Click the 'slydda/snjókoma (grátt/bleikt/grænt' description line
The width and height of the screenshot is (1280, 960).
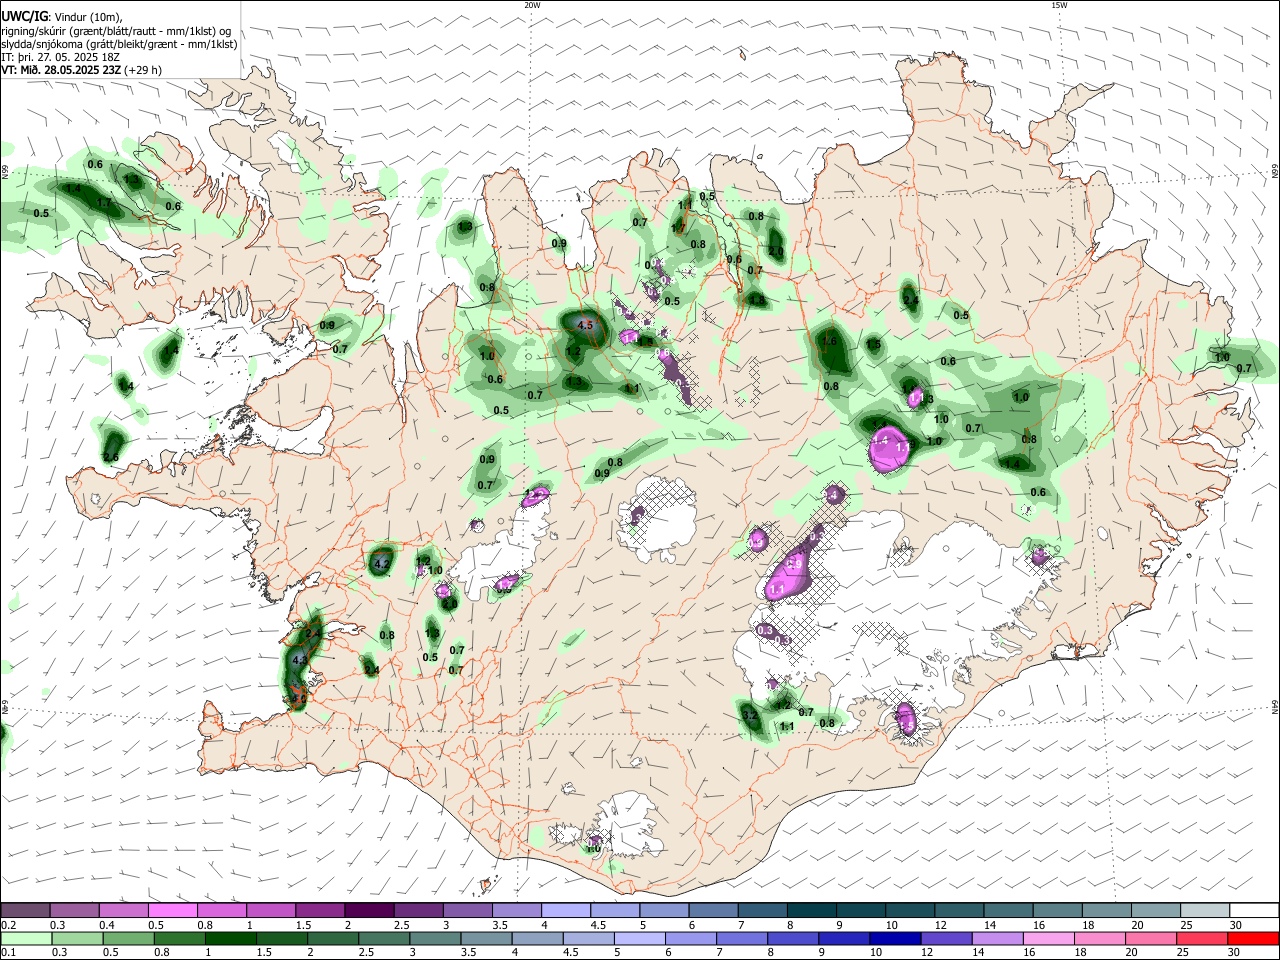[x=119, y=44]
